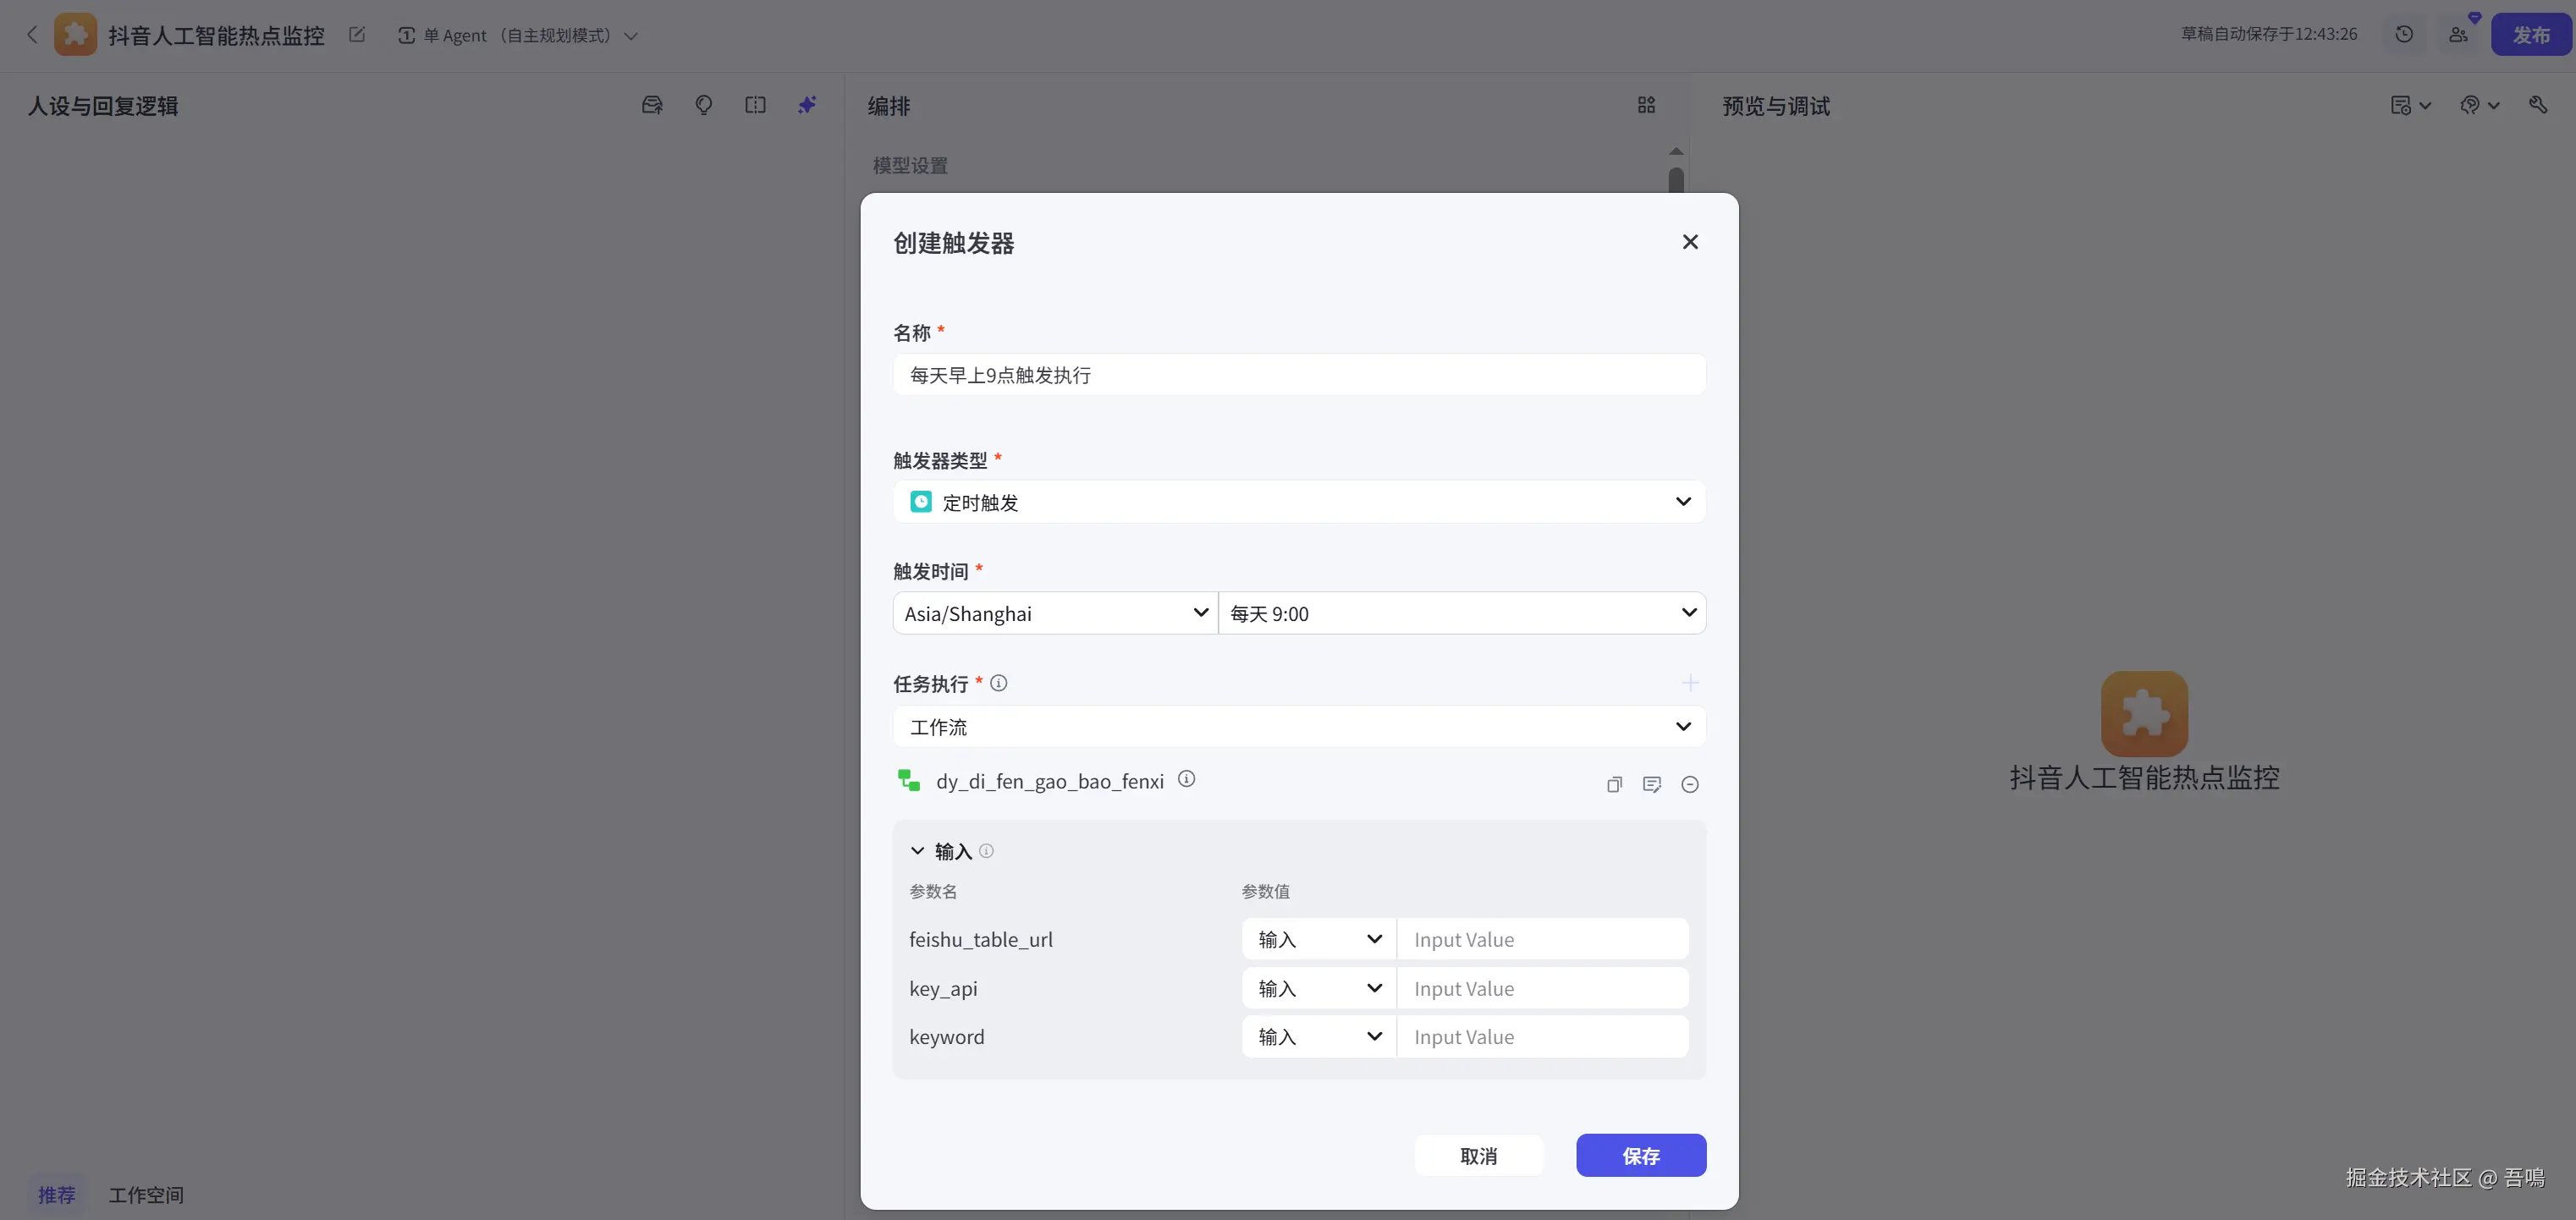Open the prompt library icon in persona panel

point(652,105)
